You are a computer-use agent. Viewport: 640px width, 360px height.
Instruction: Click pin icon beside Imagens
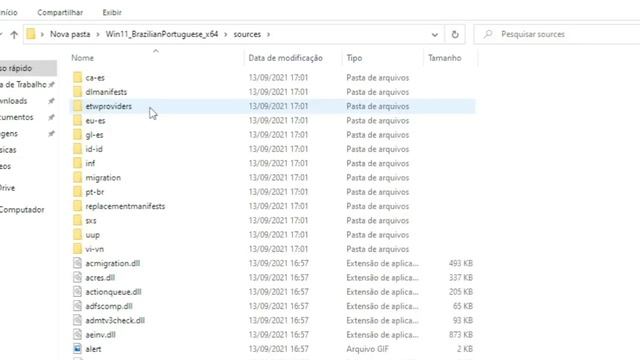(x=51, y=133)
